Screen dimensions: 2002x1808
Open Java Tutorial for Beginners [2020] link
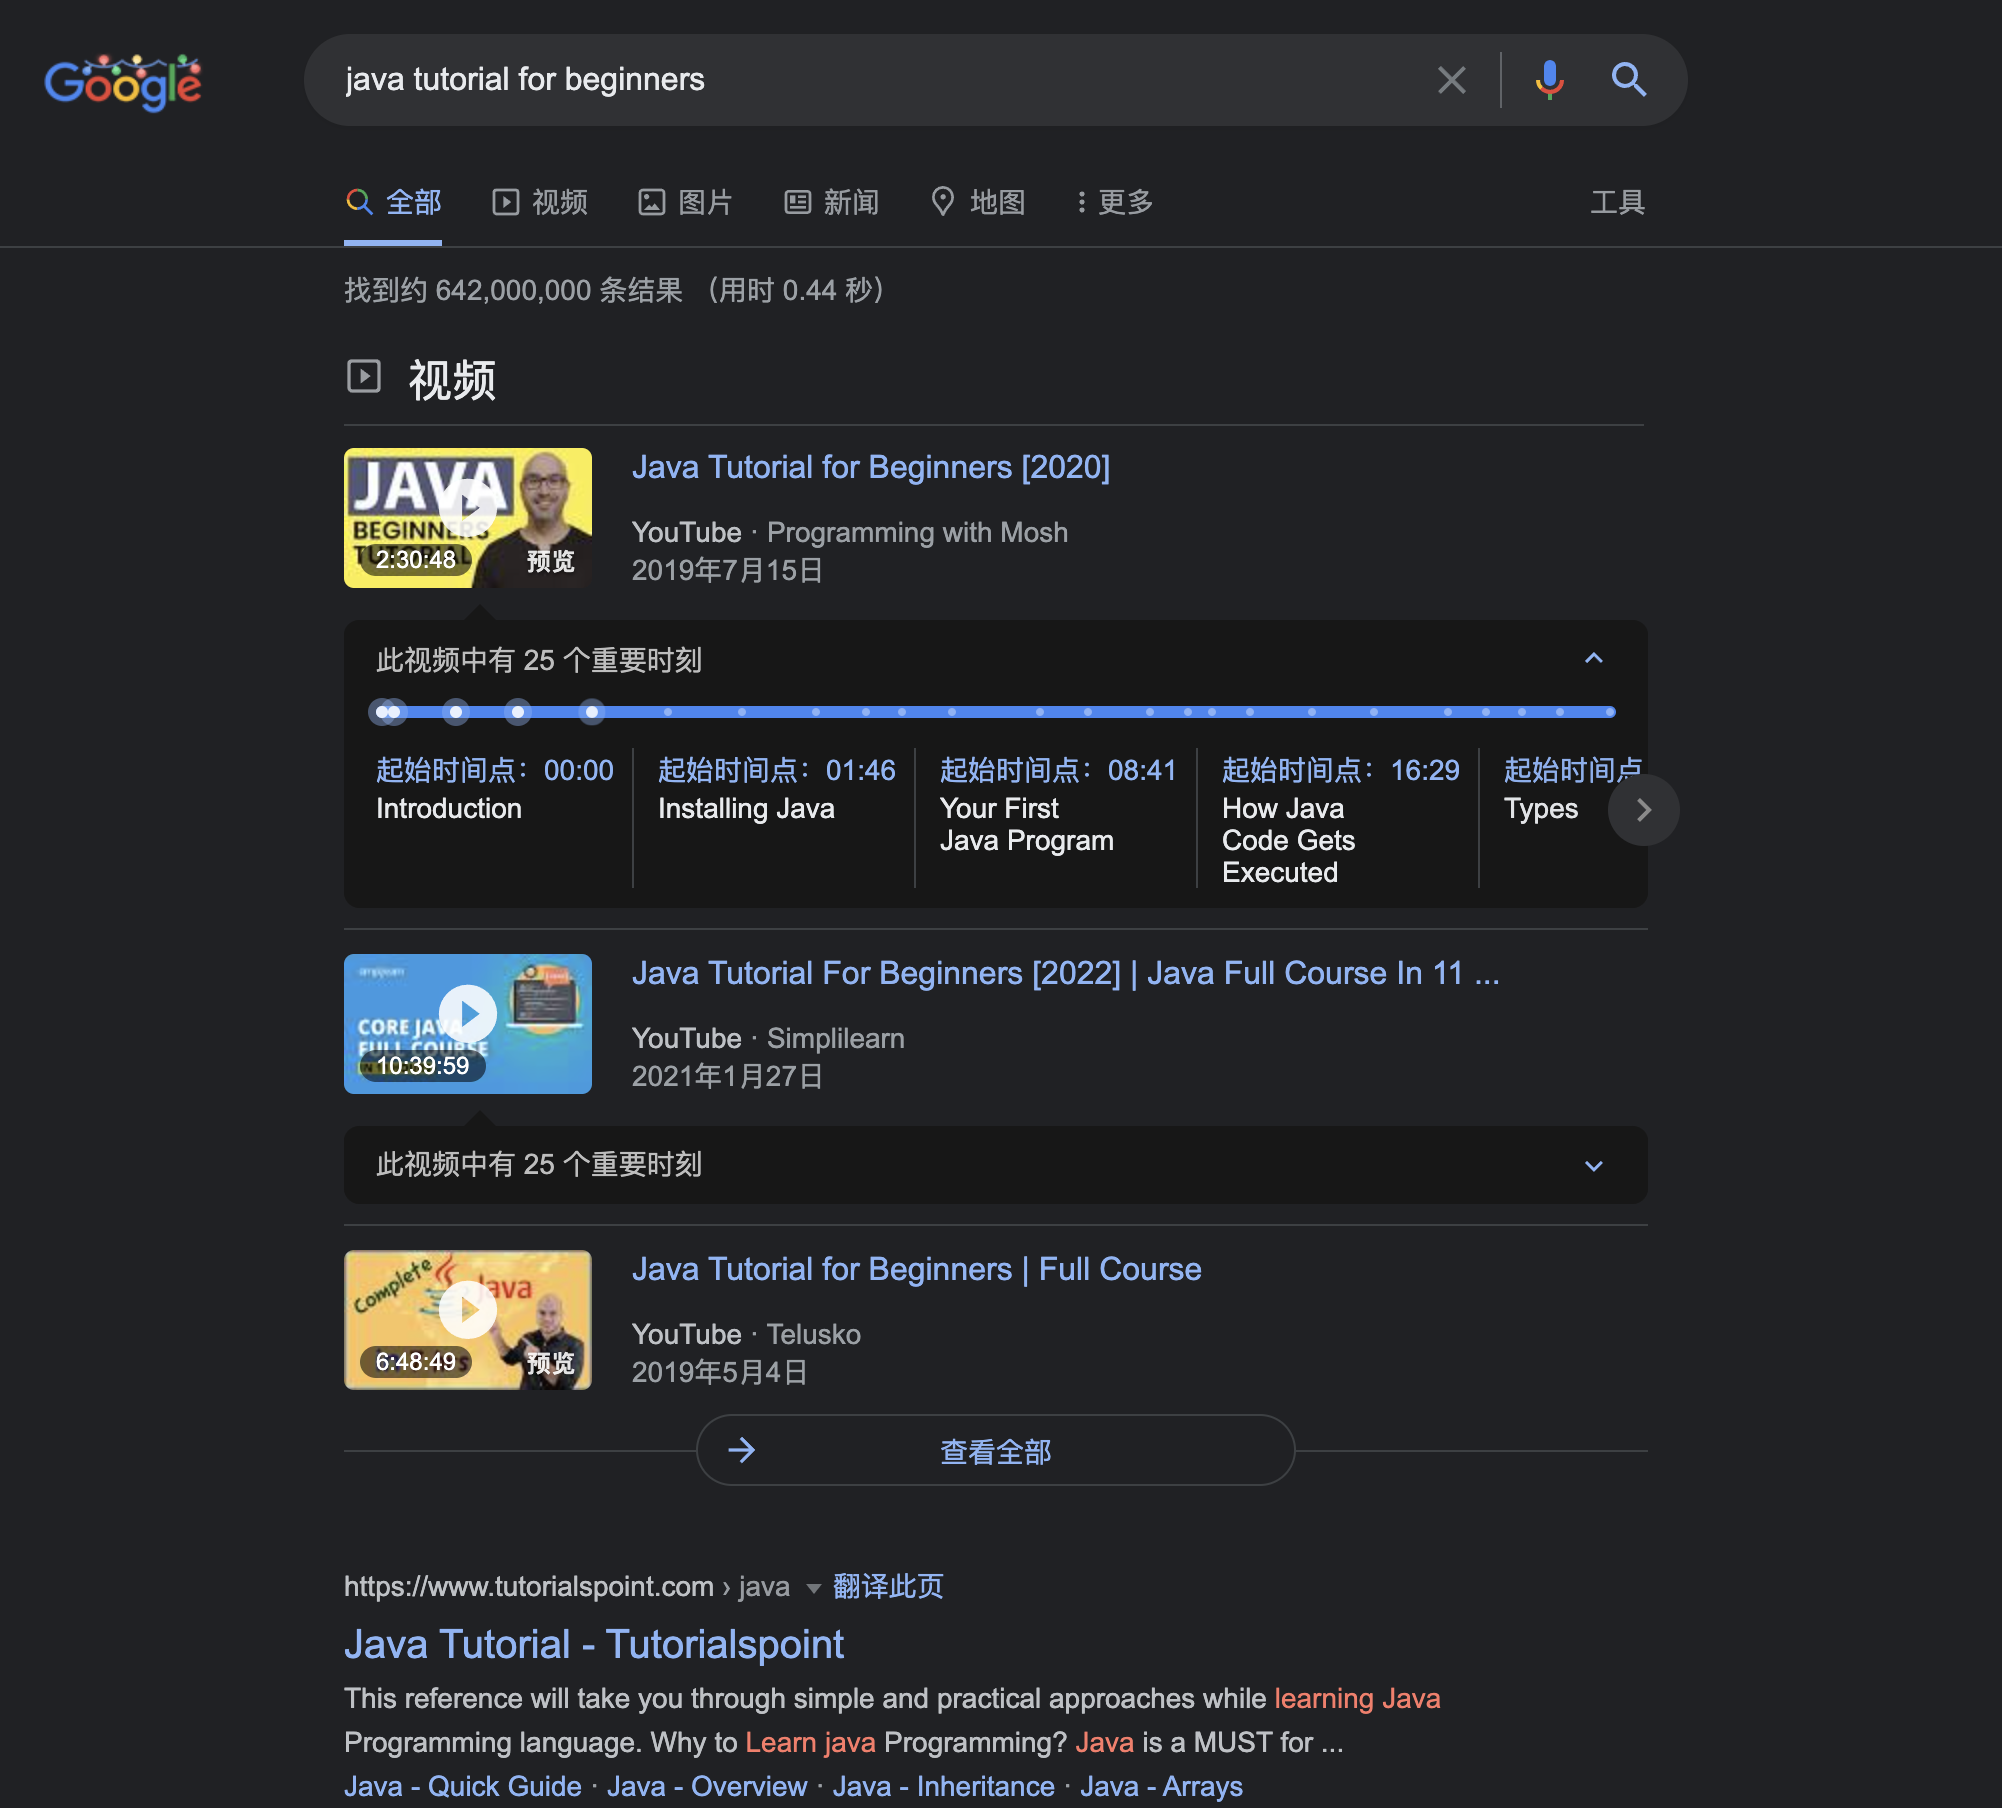[x=871, y=467]
